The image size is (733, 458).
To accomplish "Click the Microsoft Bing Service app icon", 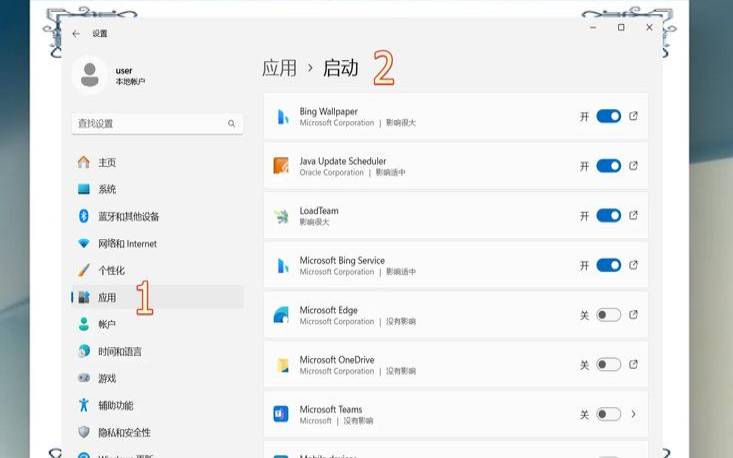I will (281, 265).
